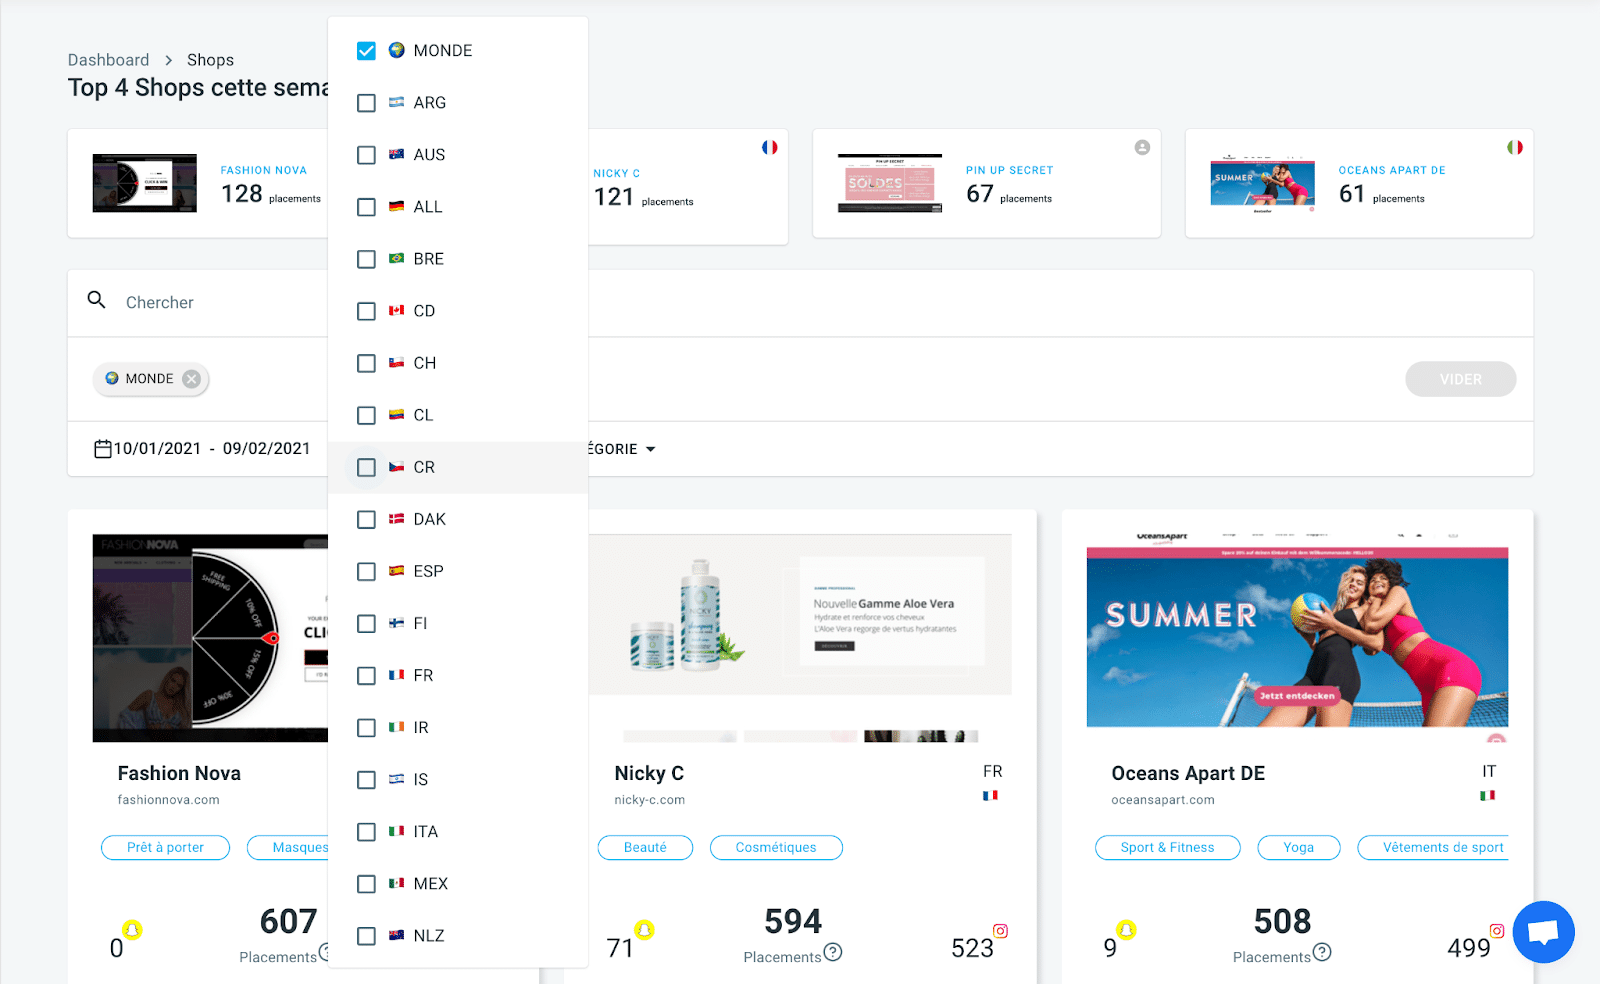Click the Placements help icon on Oceans Apart card

1322,952
